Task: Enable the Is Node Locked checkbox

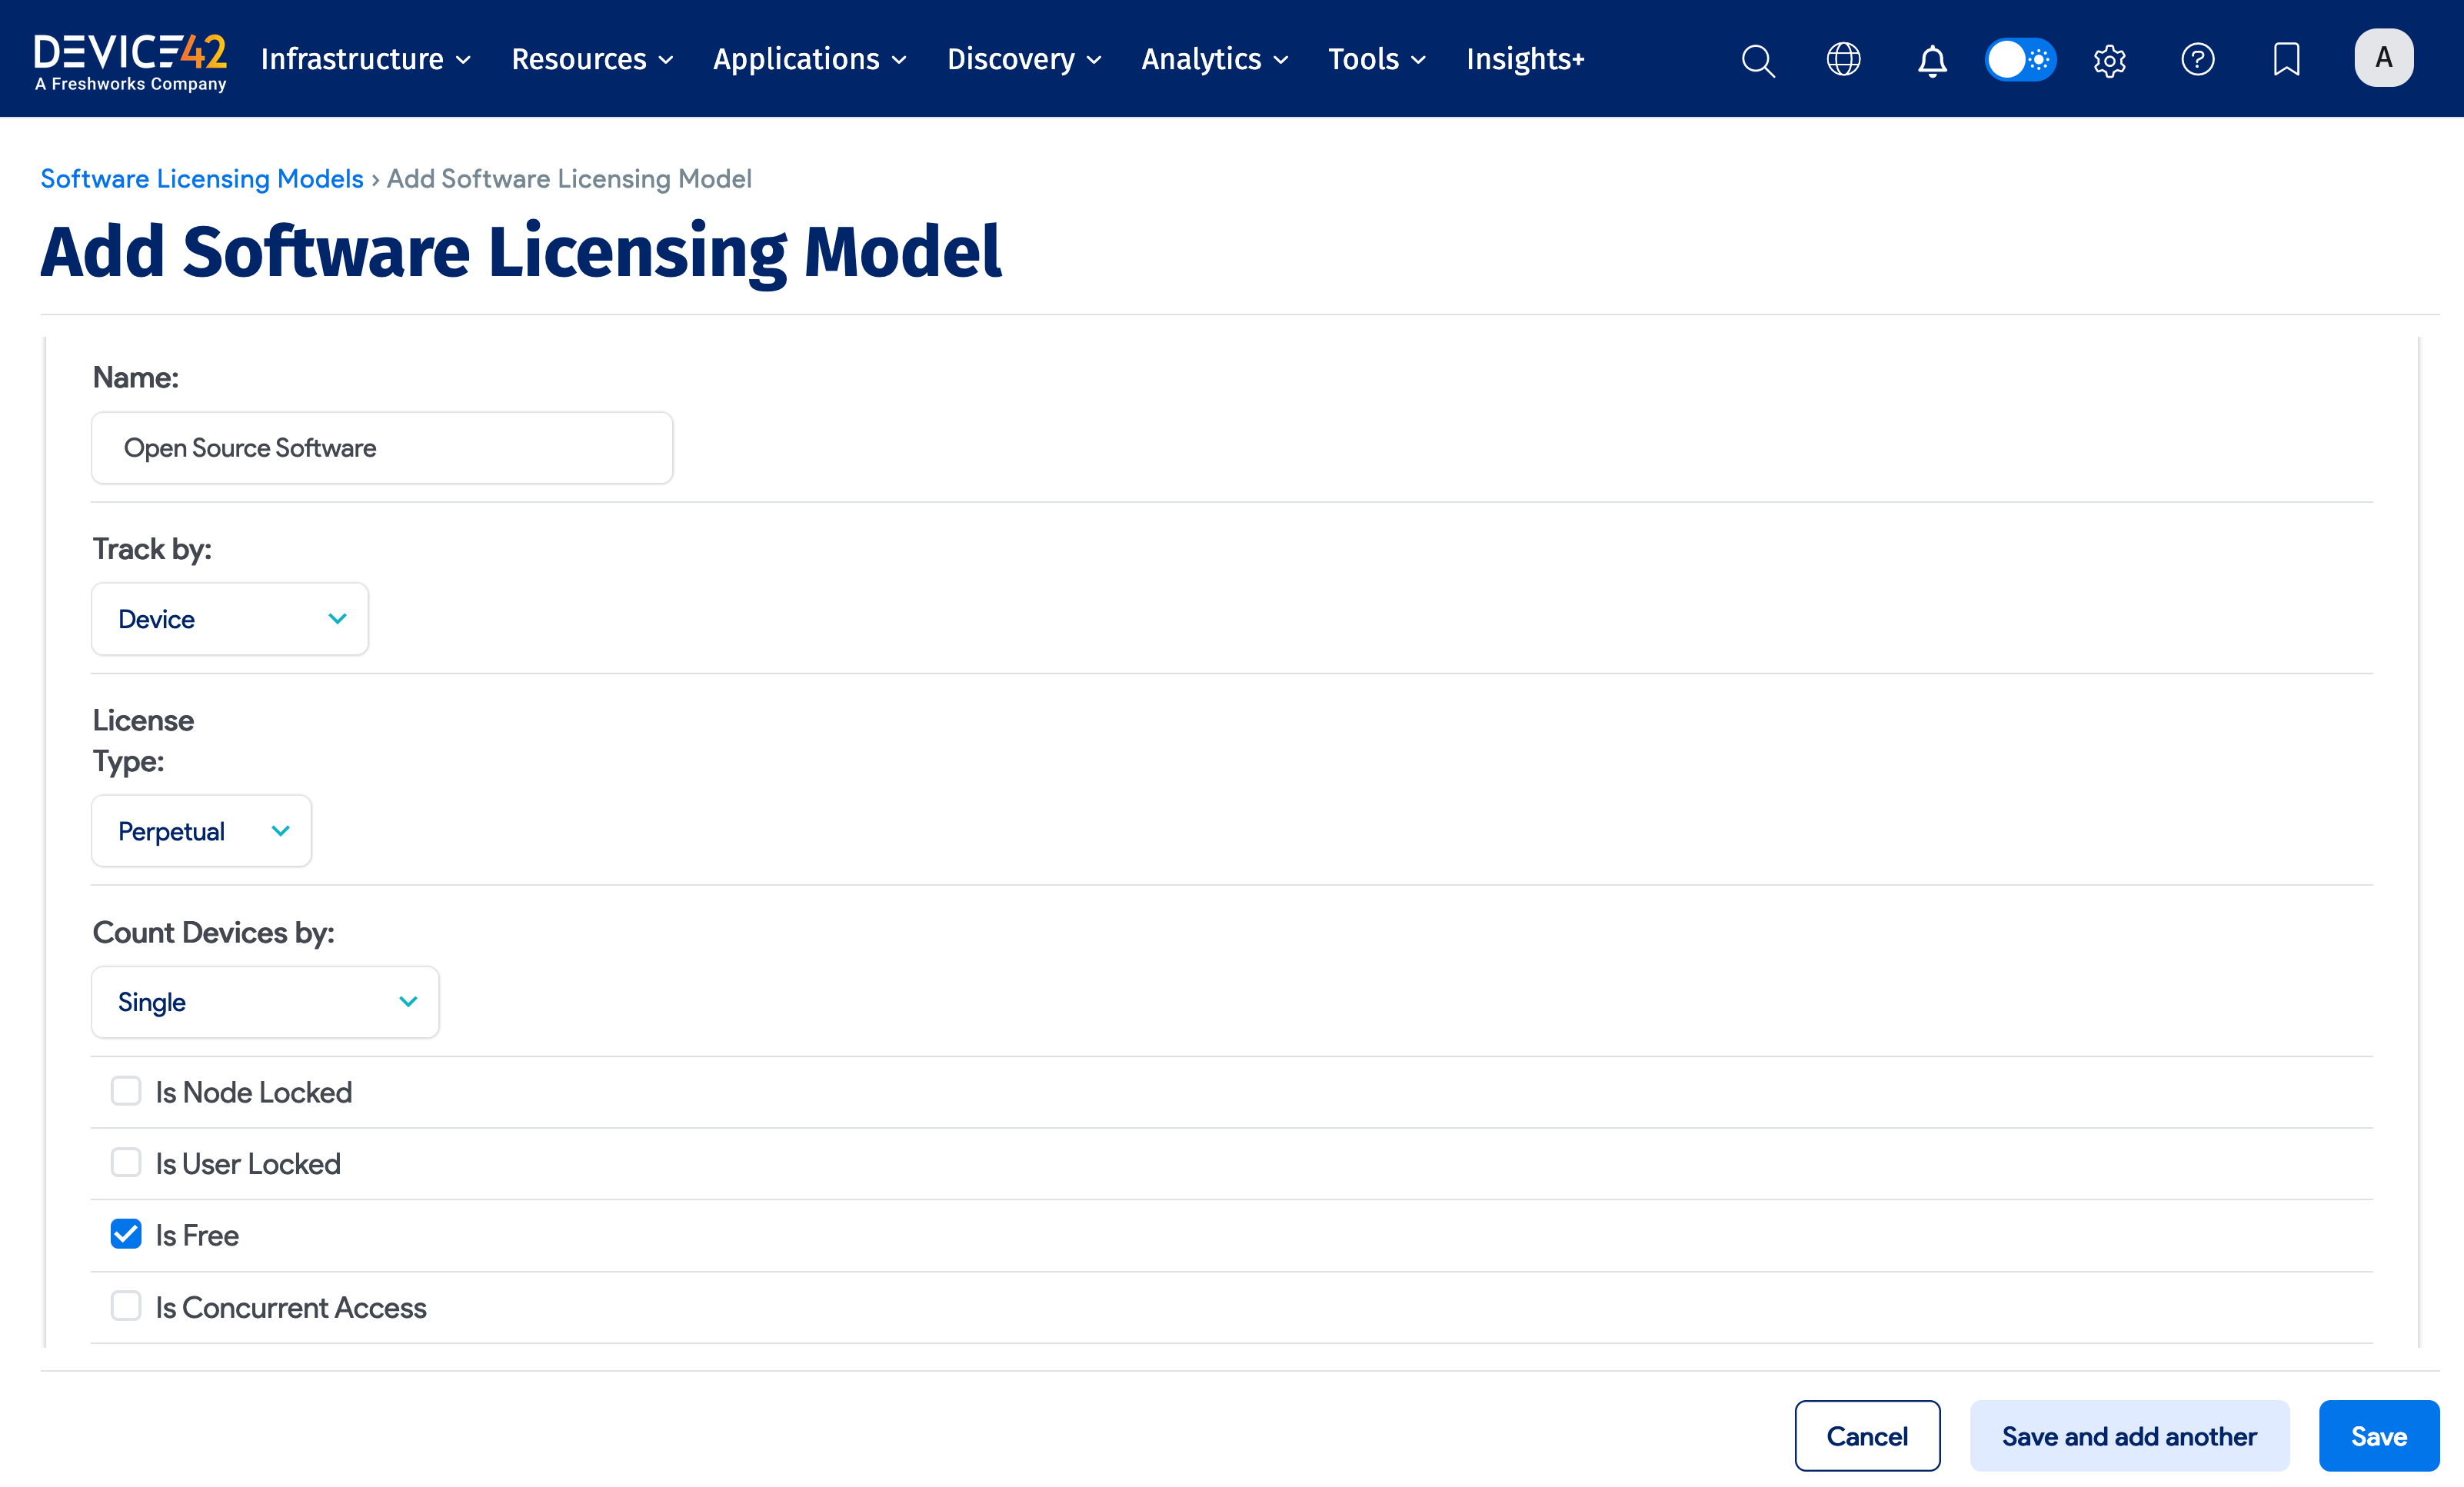Action: [125, 1091]
